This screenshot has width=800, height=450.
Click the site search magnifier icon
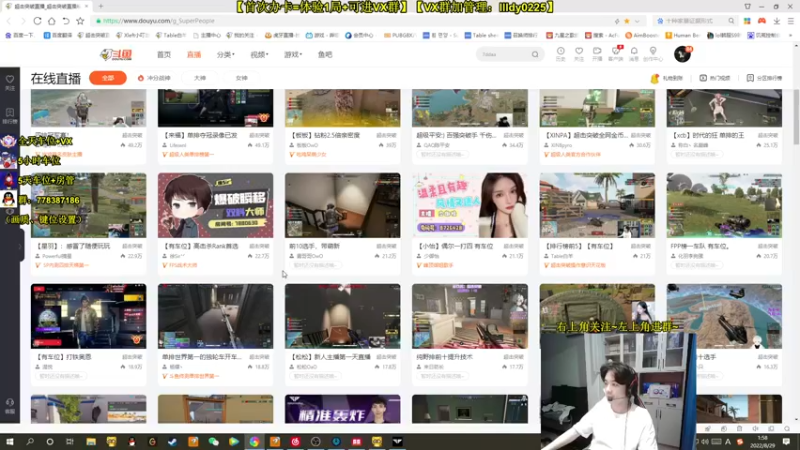tap(535, 55)
